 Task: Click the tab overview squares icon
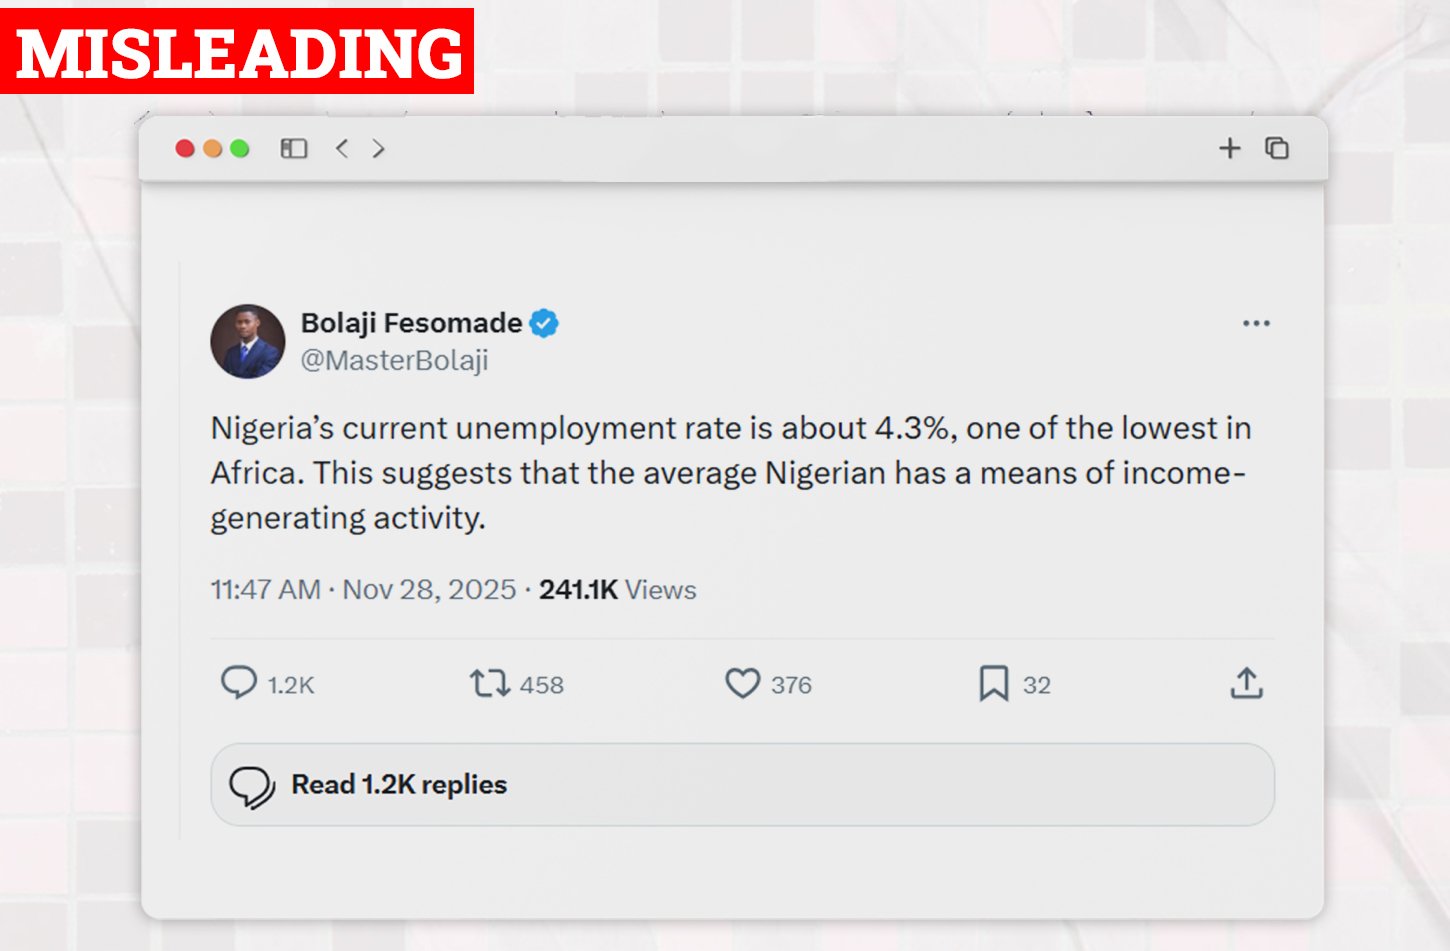(x=1277, y=149)
